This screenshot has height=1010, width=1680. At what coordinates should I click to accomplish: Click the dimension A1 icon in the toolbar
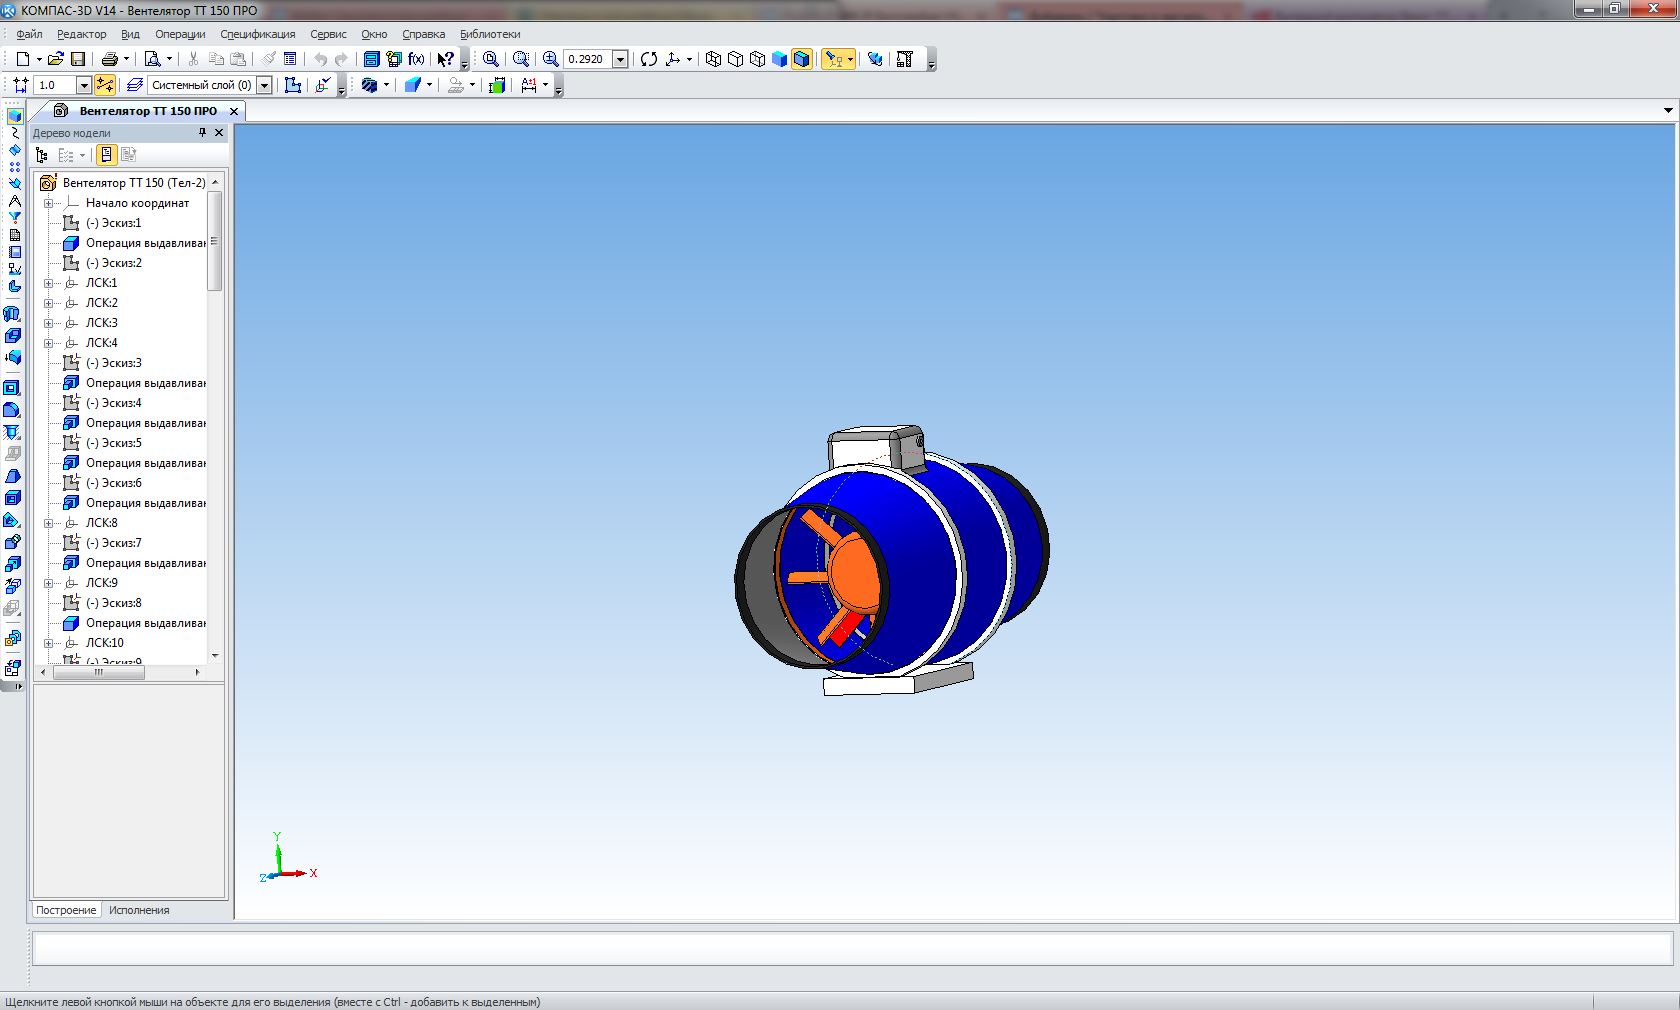[x=529, y=85]
